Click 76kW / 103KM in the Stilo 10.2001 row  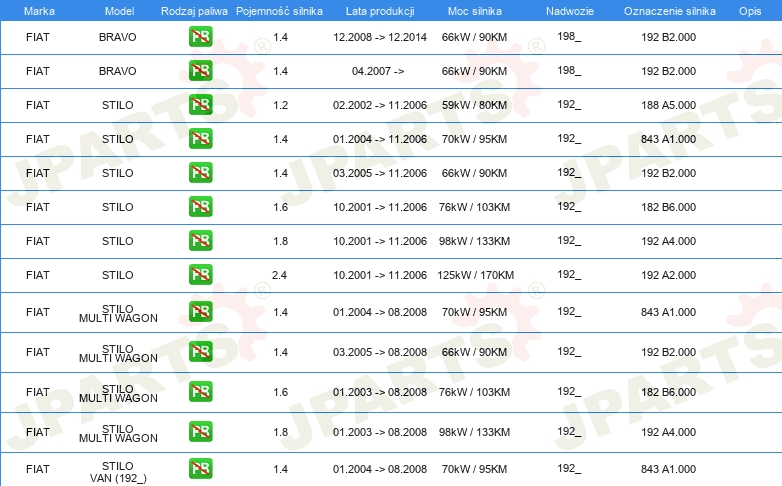point(474,207)
